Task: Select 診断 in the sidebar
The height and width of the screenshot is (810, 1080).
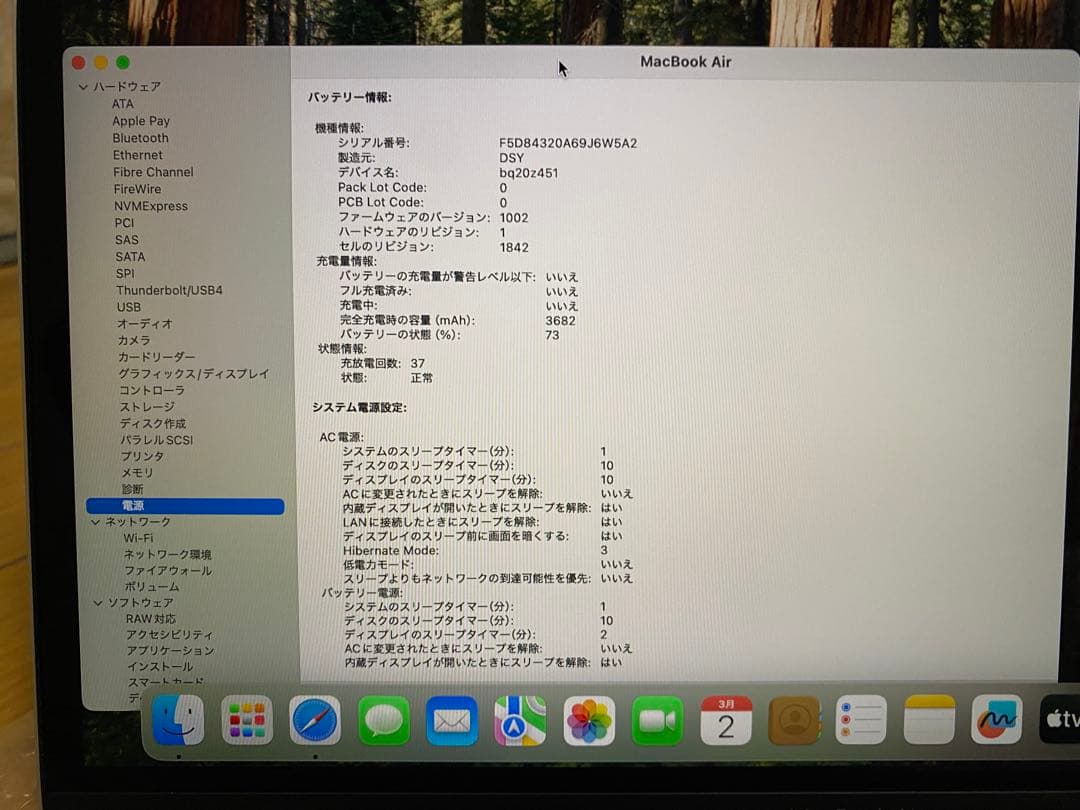Action: click(x=132, y=489)
